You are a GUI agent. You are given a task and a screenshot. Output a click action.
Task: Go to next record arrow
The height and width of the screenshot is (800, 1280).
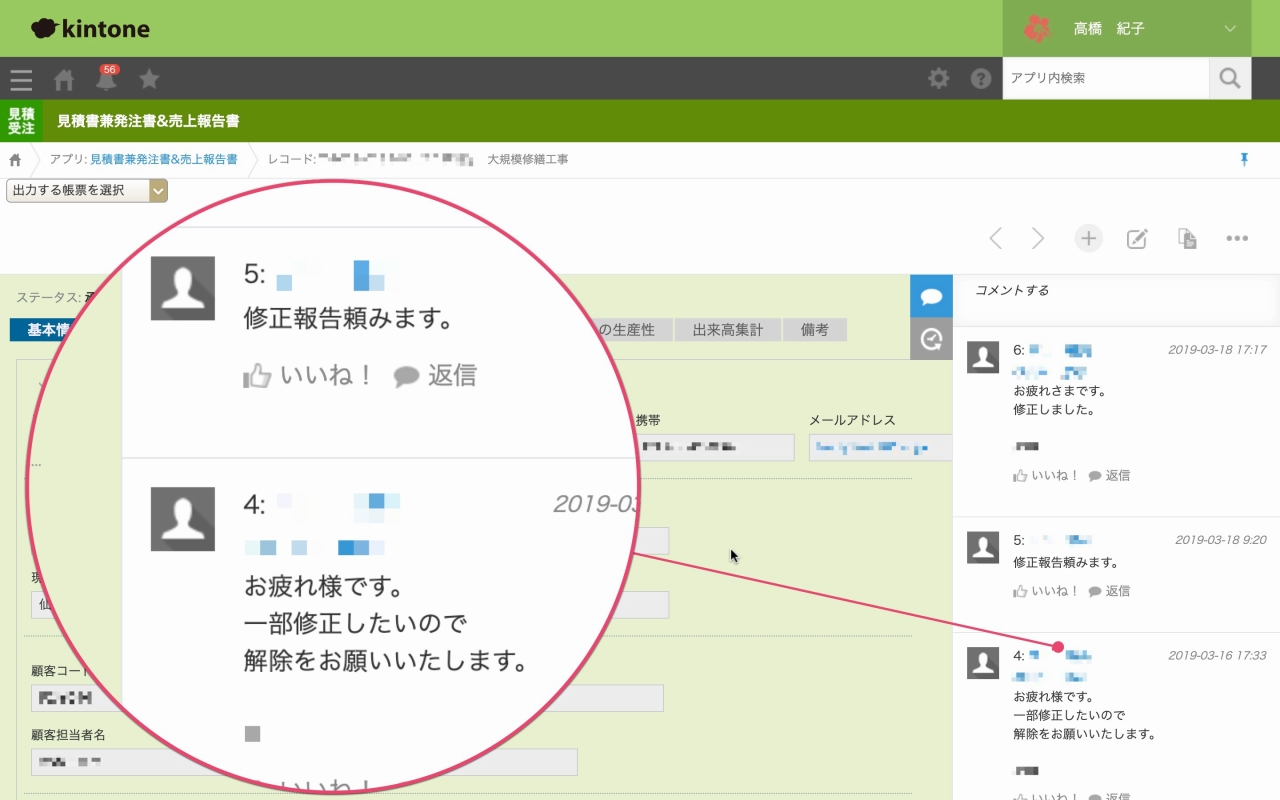pos(1038,238)
